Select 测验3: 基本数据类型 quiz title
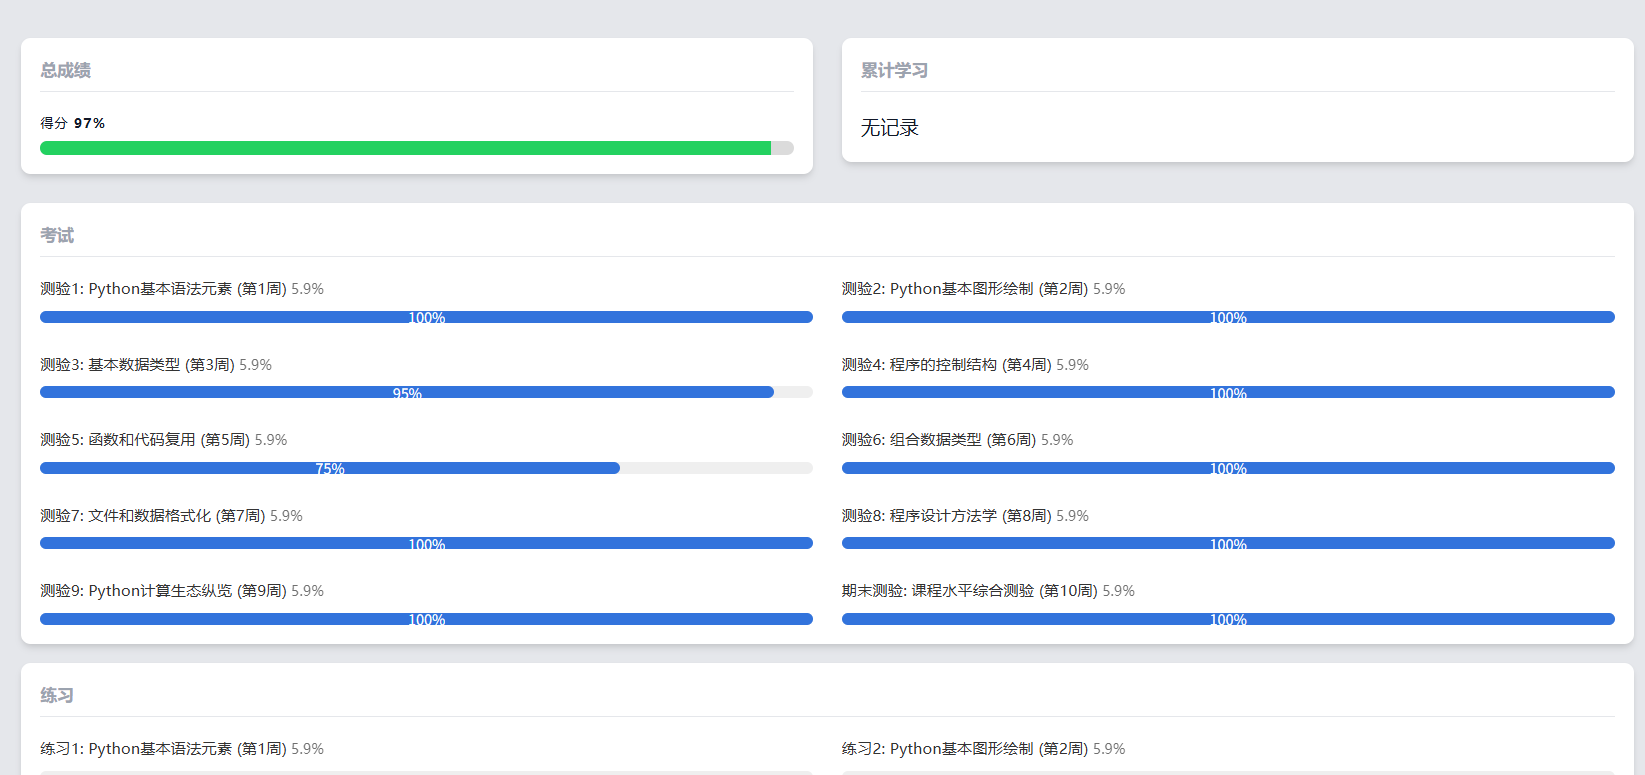The image size is (1645, 775). (137, 365)
